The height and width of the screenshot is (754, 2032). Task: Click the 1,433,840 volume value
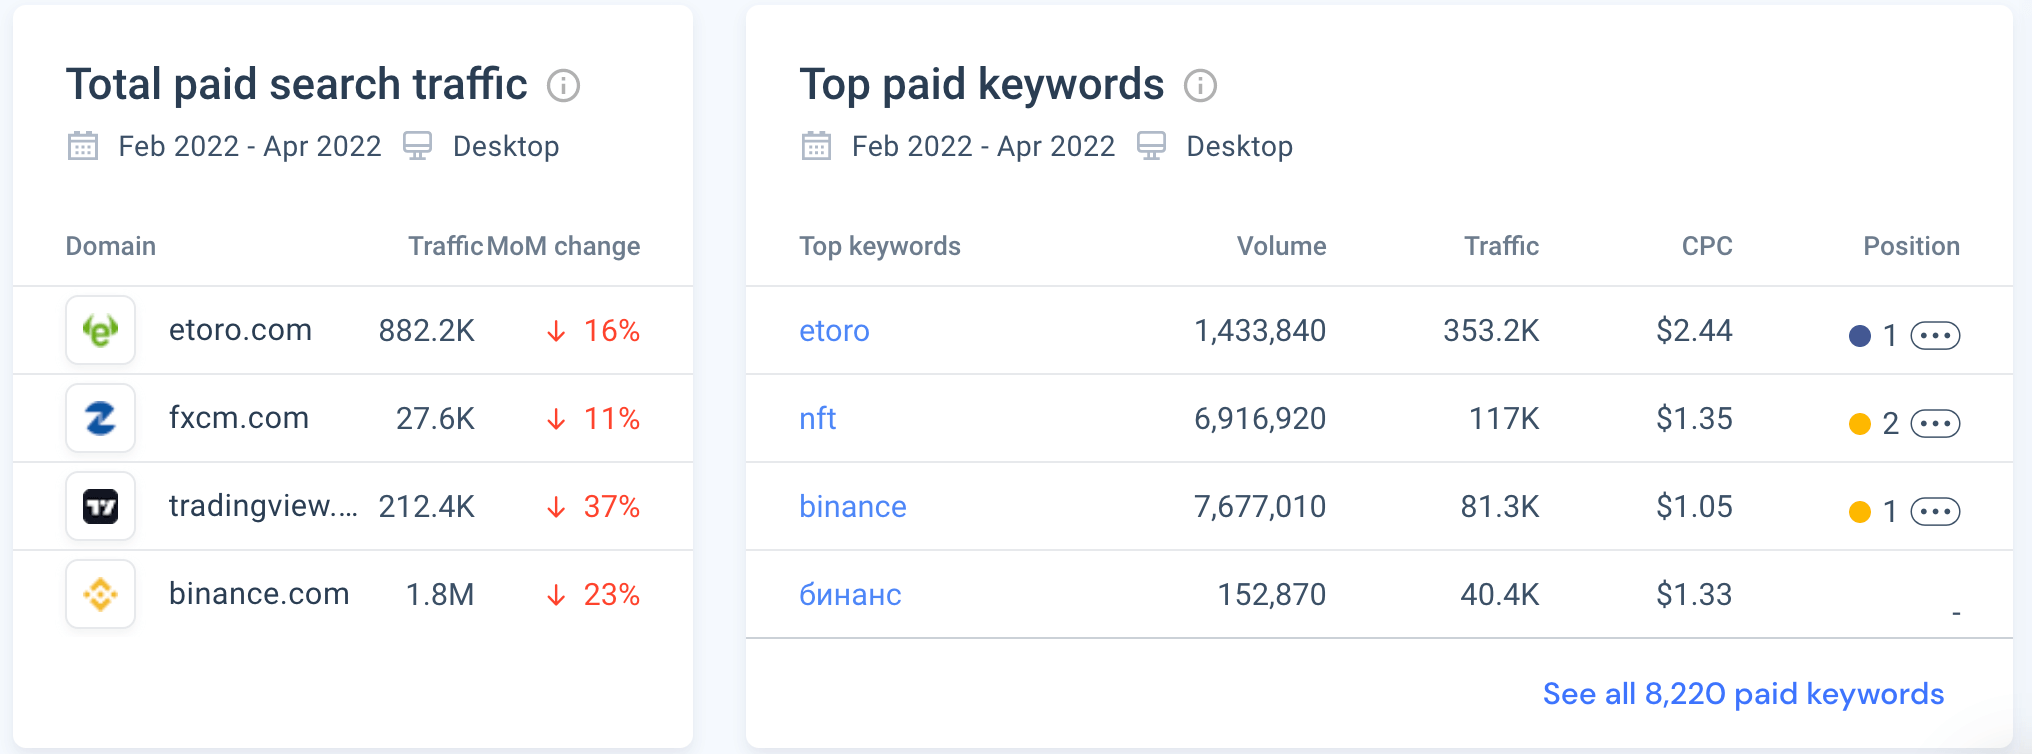click(1260, 331)
